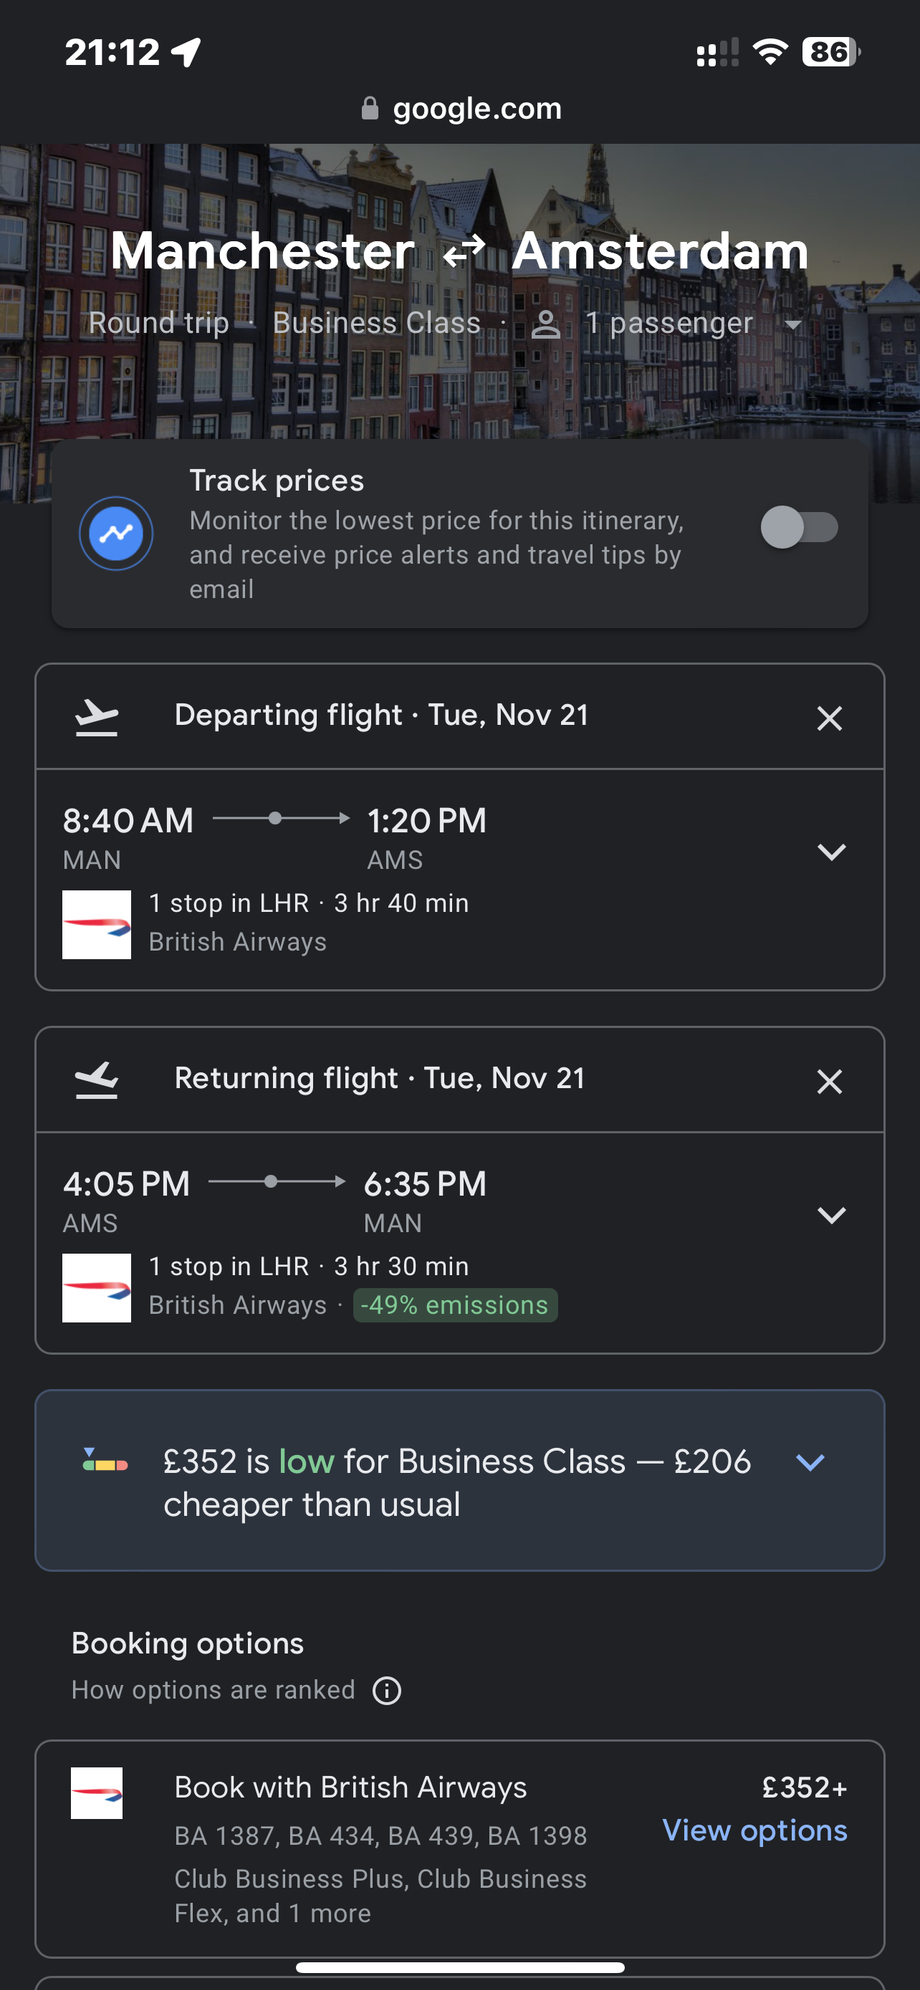Expand the £352 low price insight

pos(810,1462)
